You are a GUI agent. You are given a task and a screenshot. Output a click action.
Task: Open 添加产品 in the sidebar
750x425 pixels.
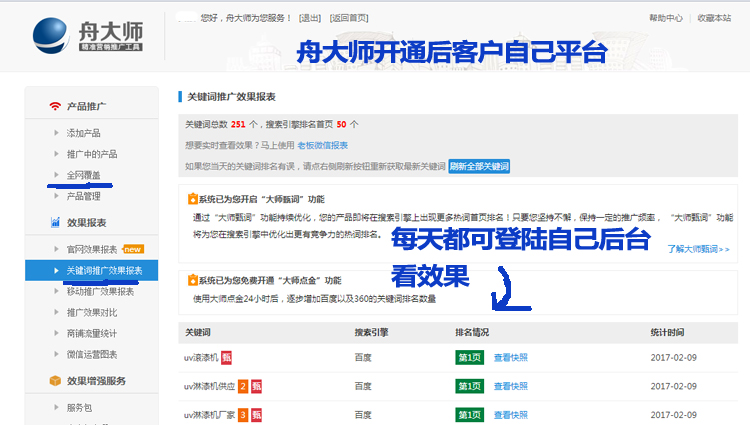pyautogui.click(x=83, y=133)
